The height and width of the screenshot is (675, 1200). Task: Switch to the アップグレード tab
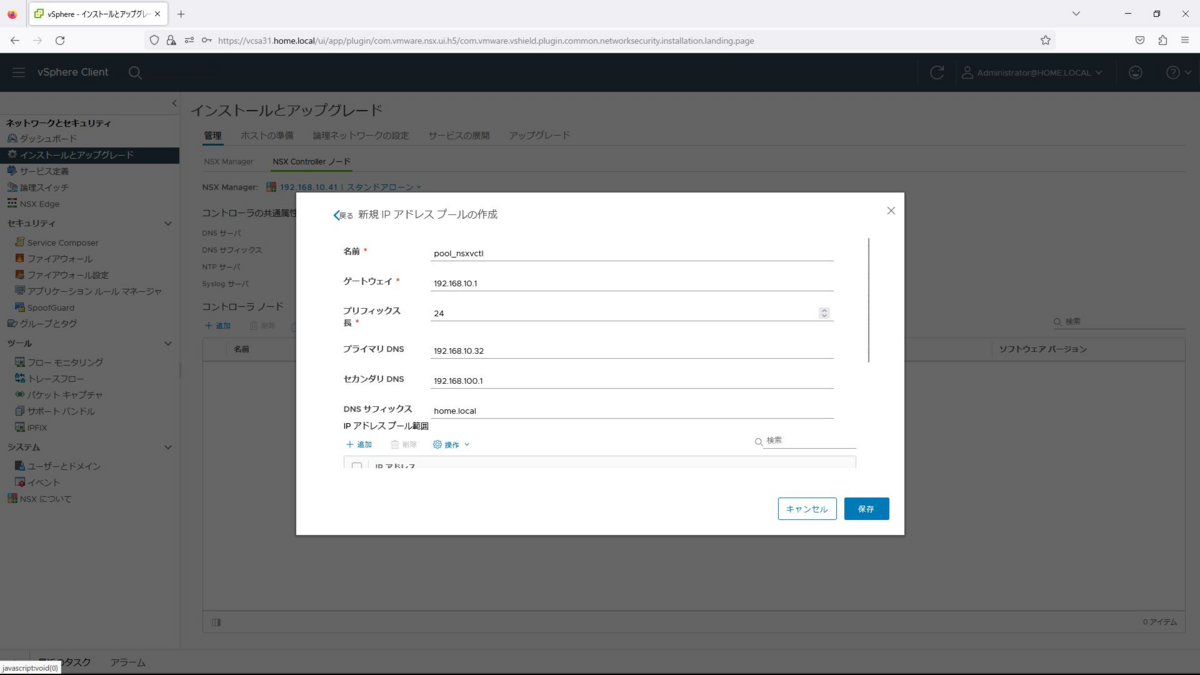(x=539, y=135)
